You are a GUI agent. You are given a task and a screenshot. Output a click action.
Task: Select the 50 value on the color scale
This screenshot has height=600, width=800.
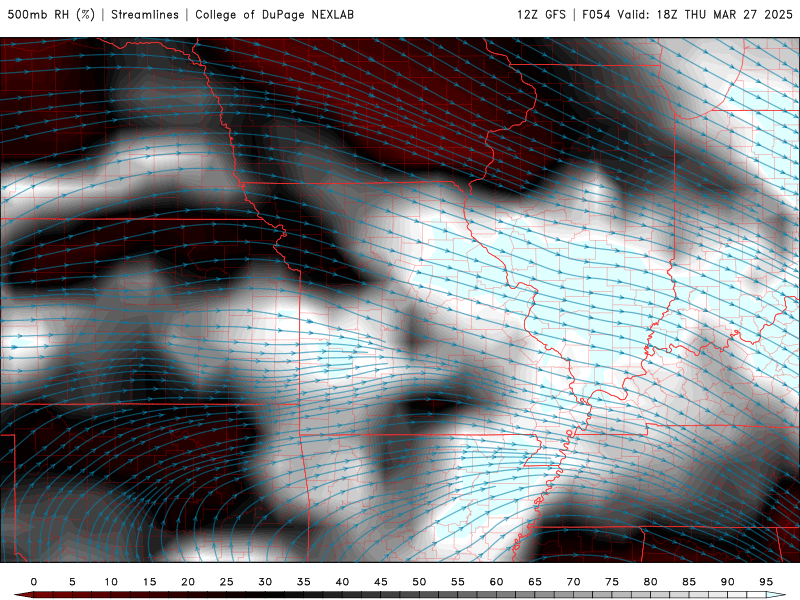point(419,582)
